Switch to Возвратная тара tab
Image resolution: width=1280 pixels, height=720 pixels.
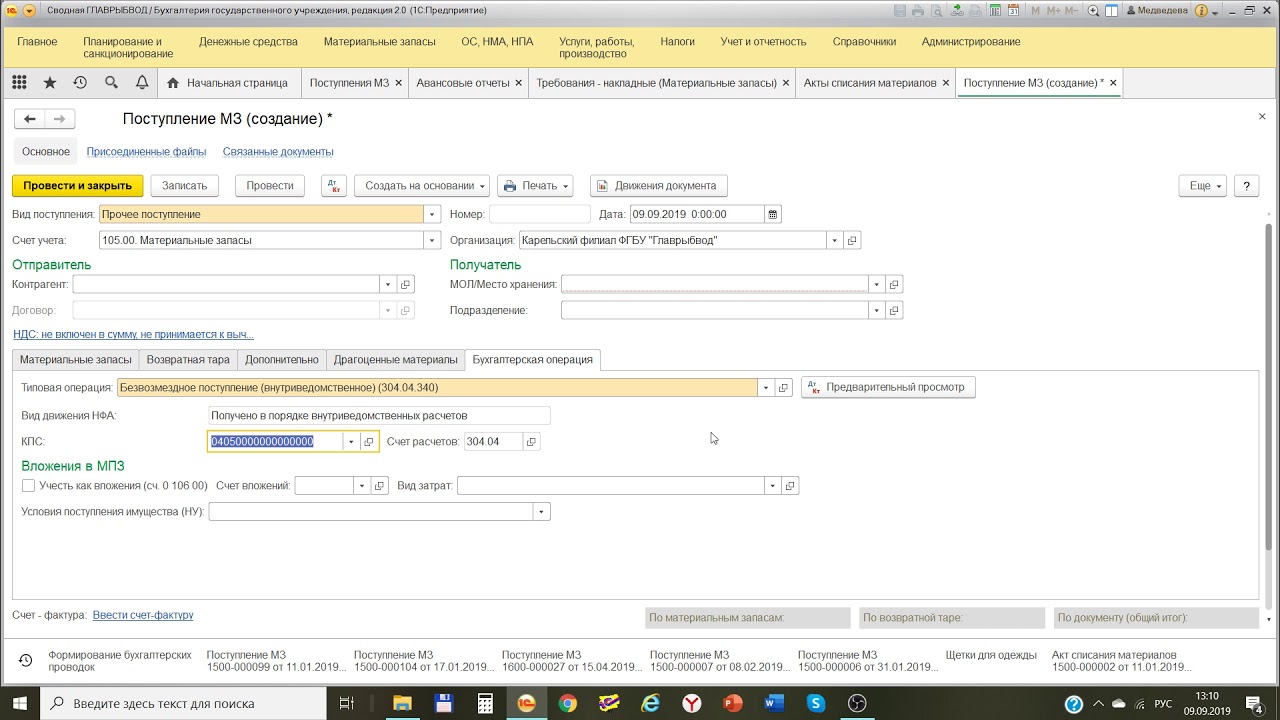tap(188, 360)
